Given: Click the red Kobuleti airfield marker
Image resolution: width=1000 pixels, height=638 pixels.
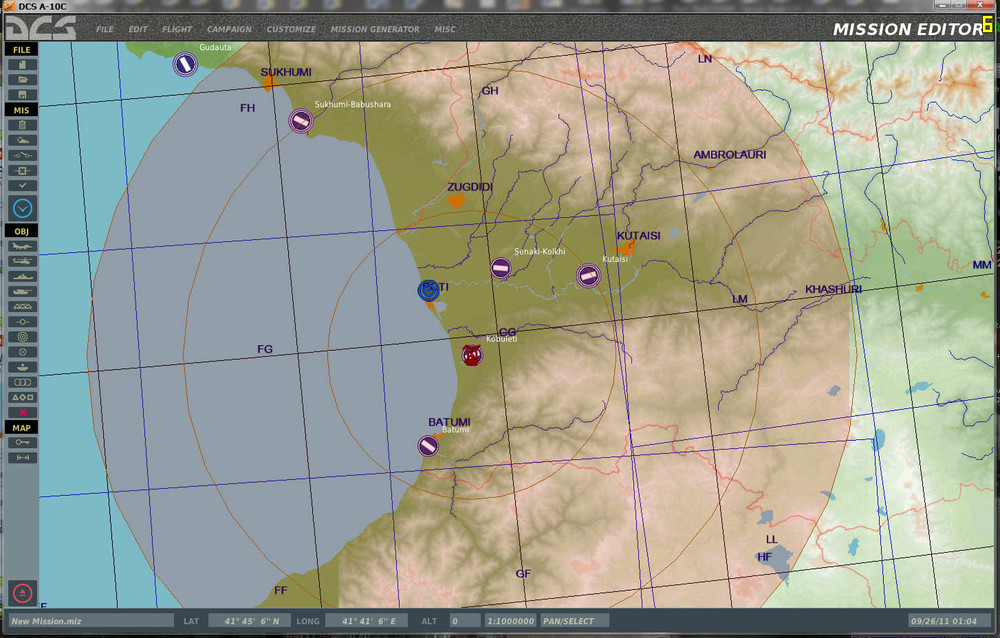Looking at the screenshot, I should click(472, 353).
